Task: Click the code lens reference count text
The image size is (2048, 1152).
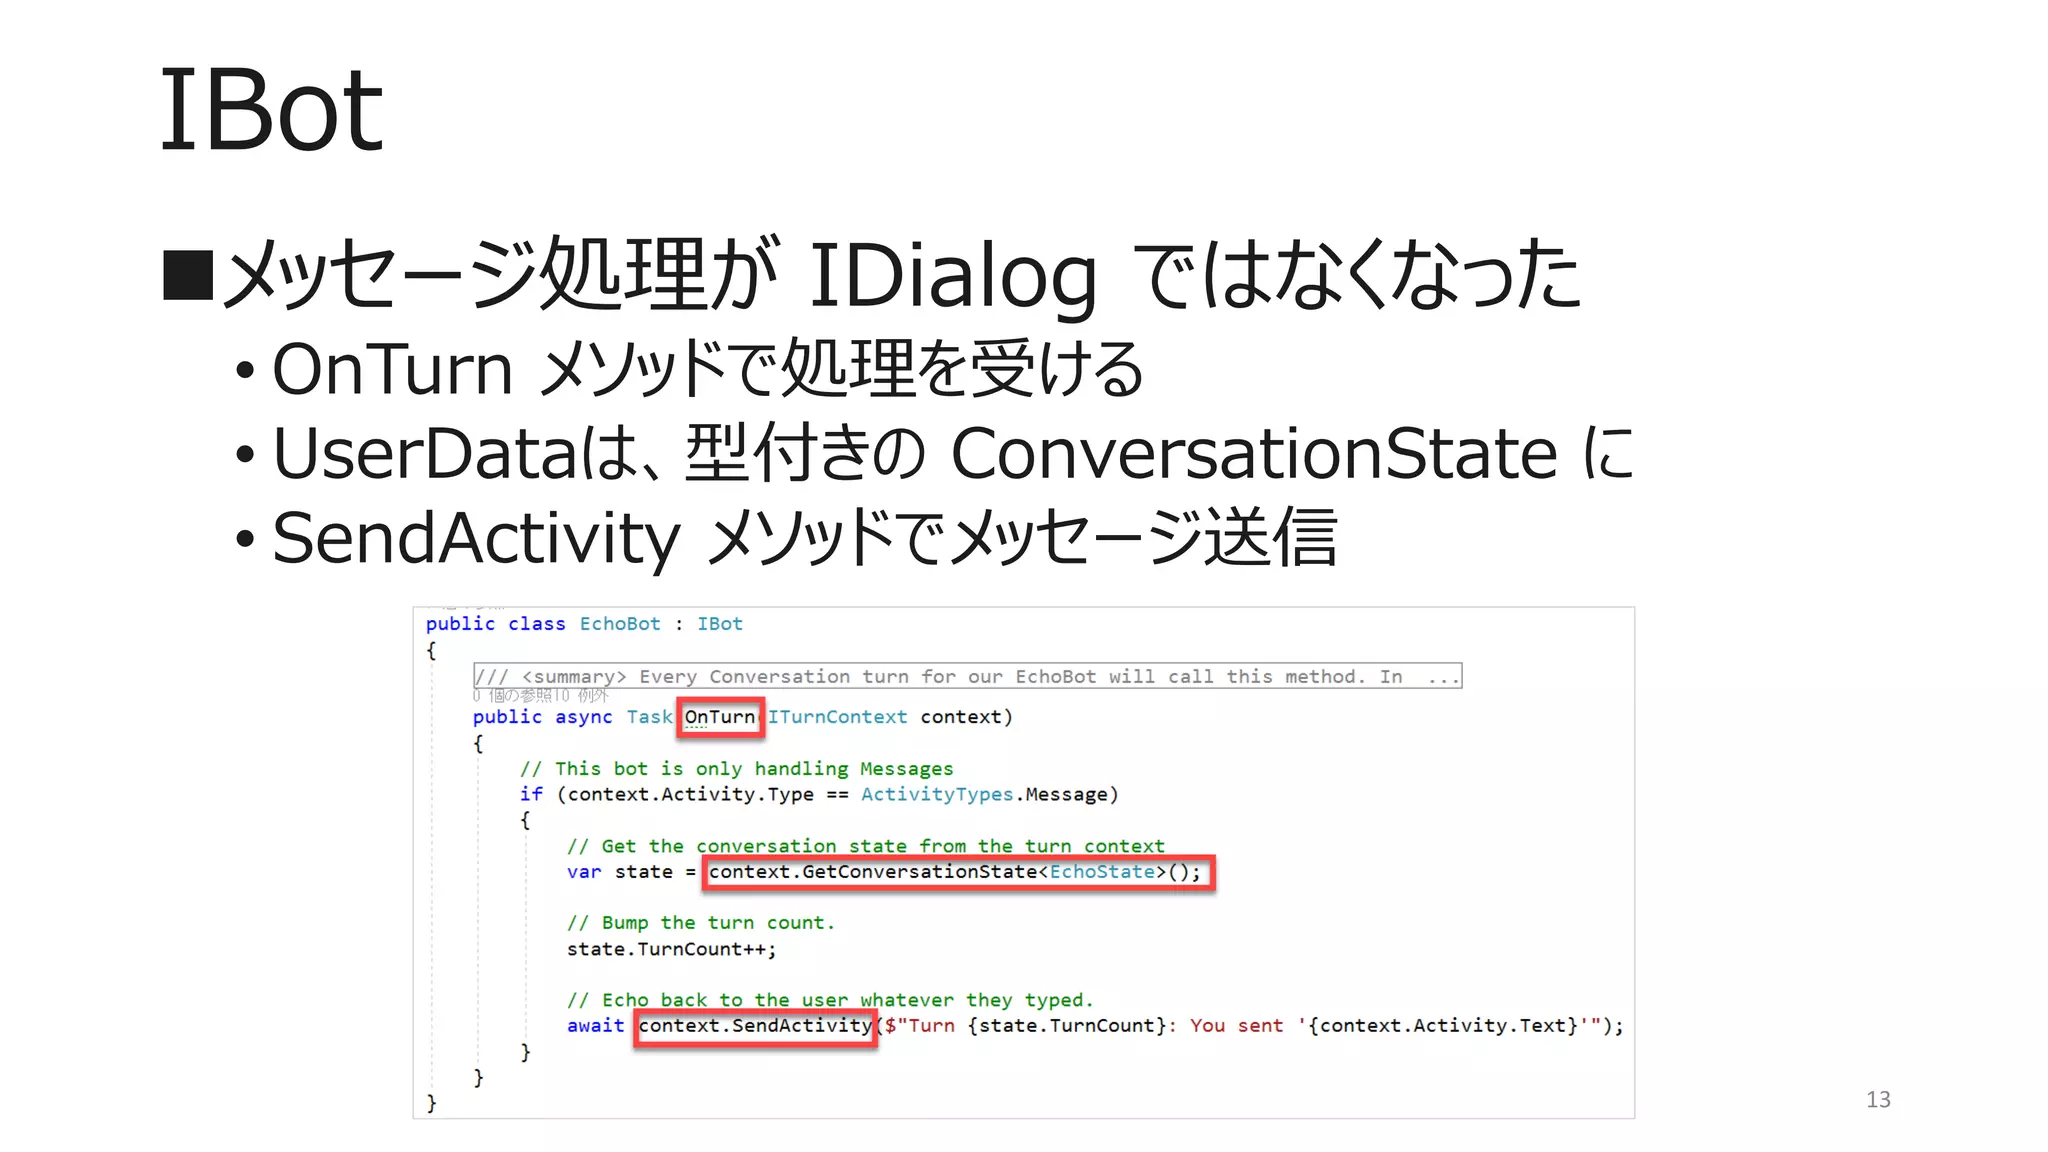Action: pos(540,695)
